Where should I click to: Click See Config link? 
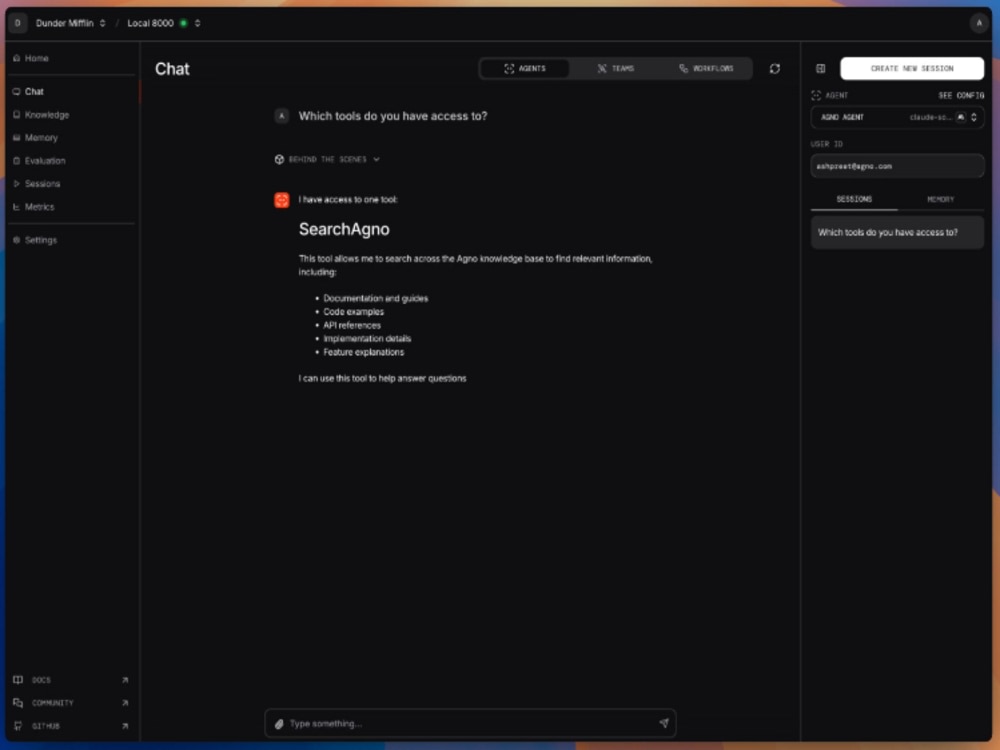pyautogui.click(x=960, y=96)
